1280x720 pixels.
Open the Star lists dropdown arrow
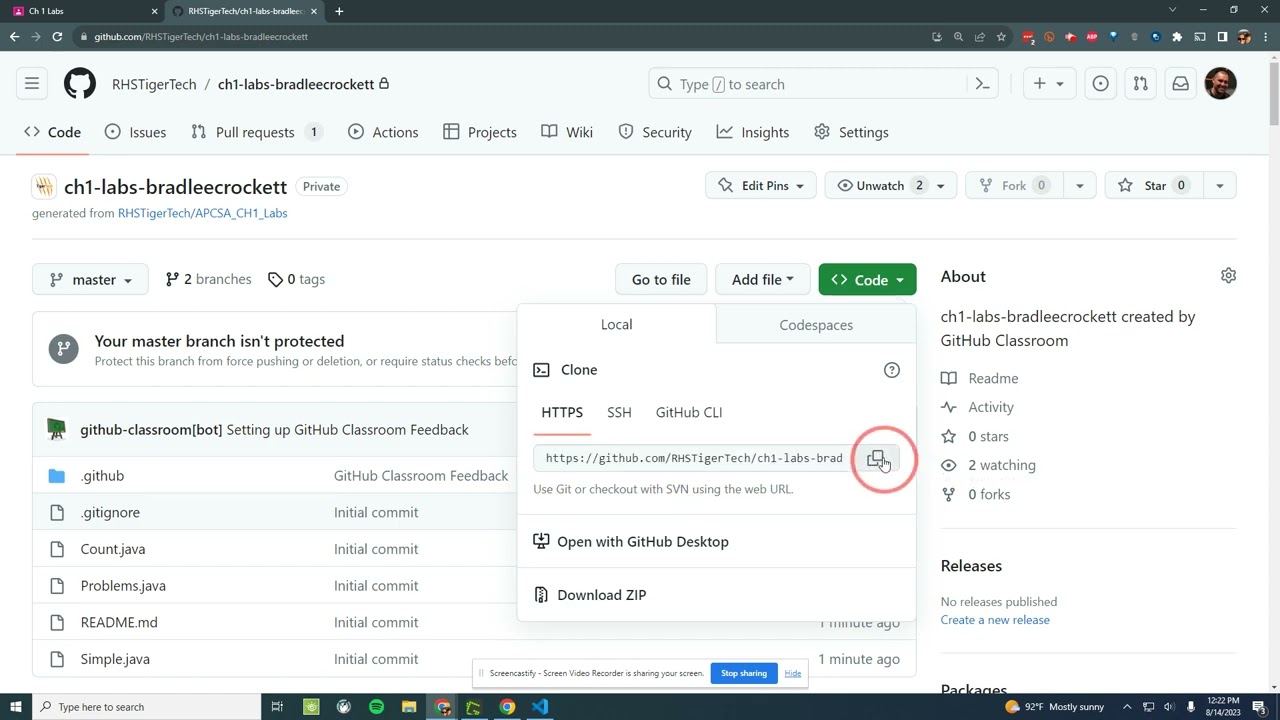tap(1219, 185)
